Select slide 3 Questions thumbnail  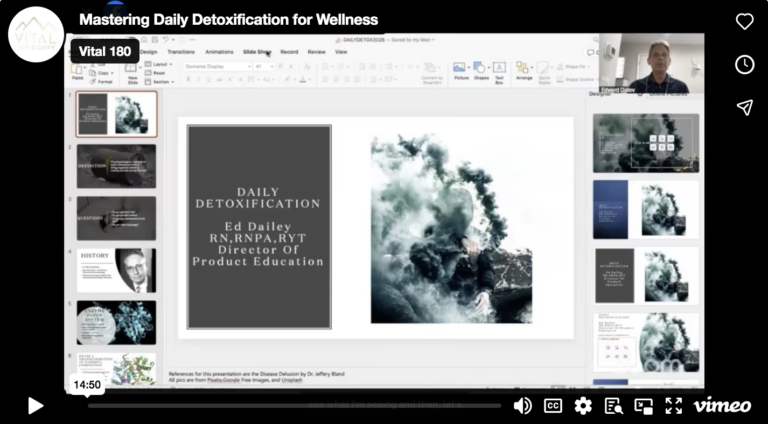pos(117,218)
